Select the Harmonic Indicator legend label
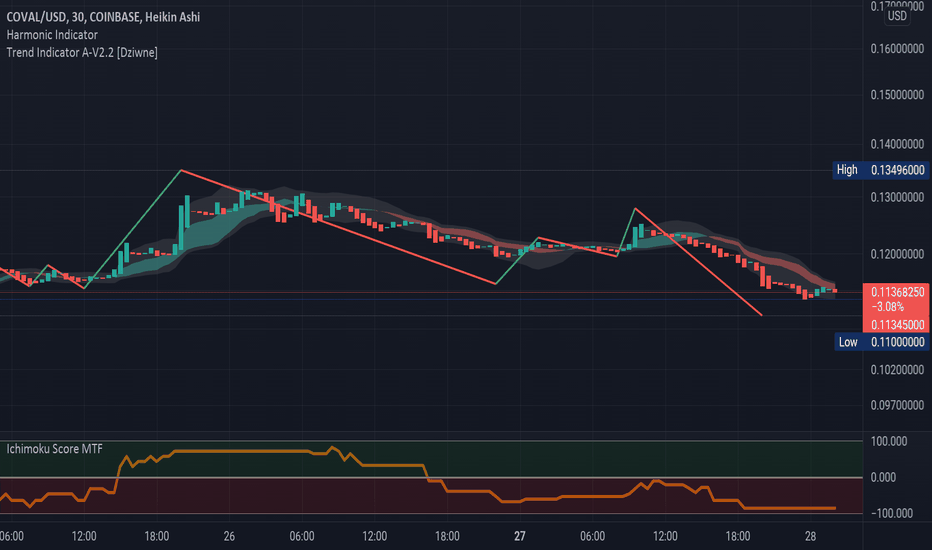 pyautogui.click(x=52, y=34)
